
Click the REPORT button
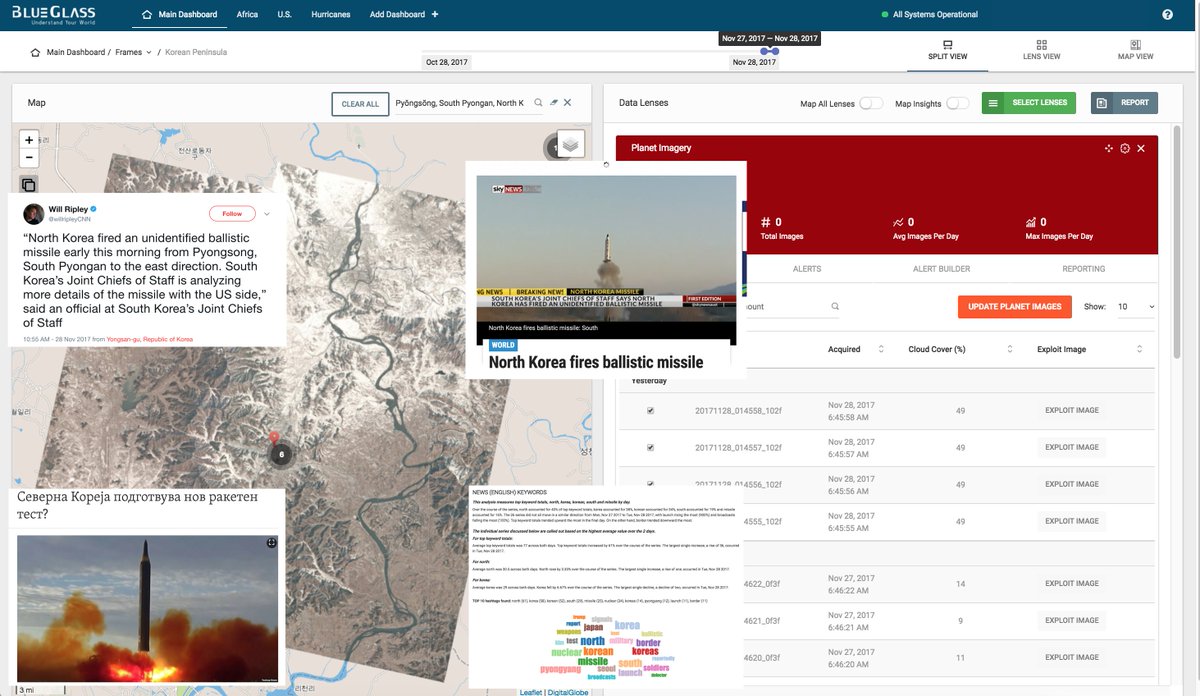click(x=1124, y=103)
